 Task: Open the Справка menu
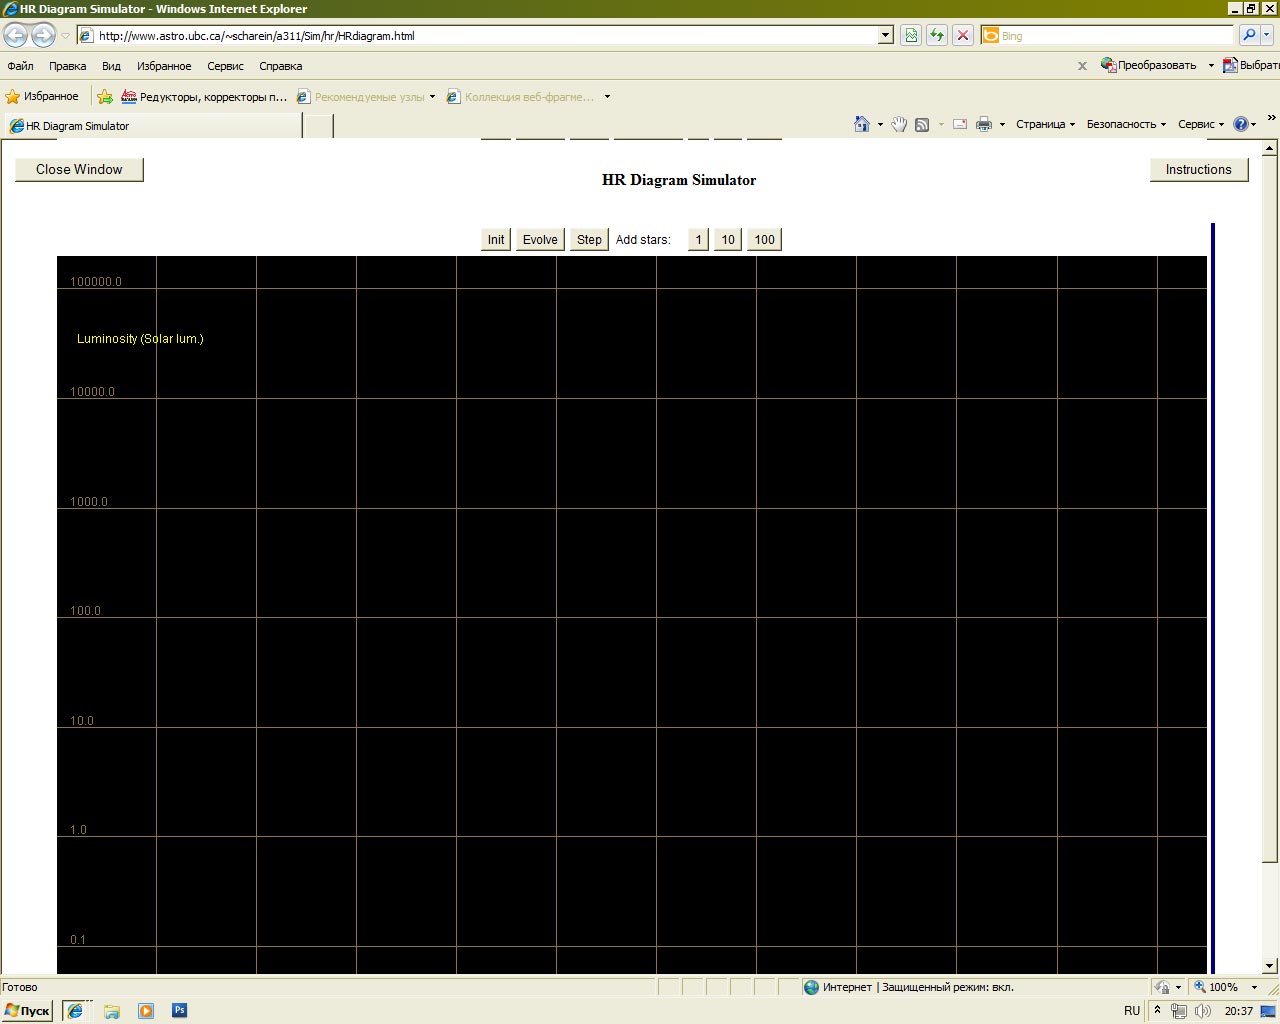coord(280,66)
